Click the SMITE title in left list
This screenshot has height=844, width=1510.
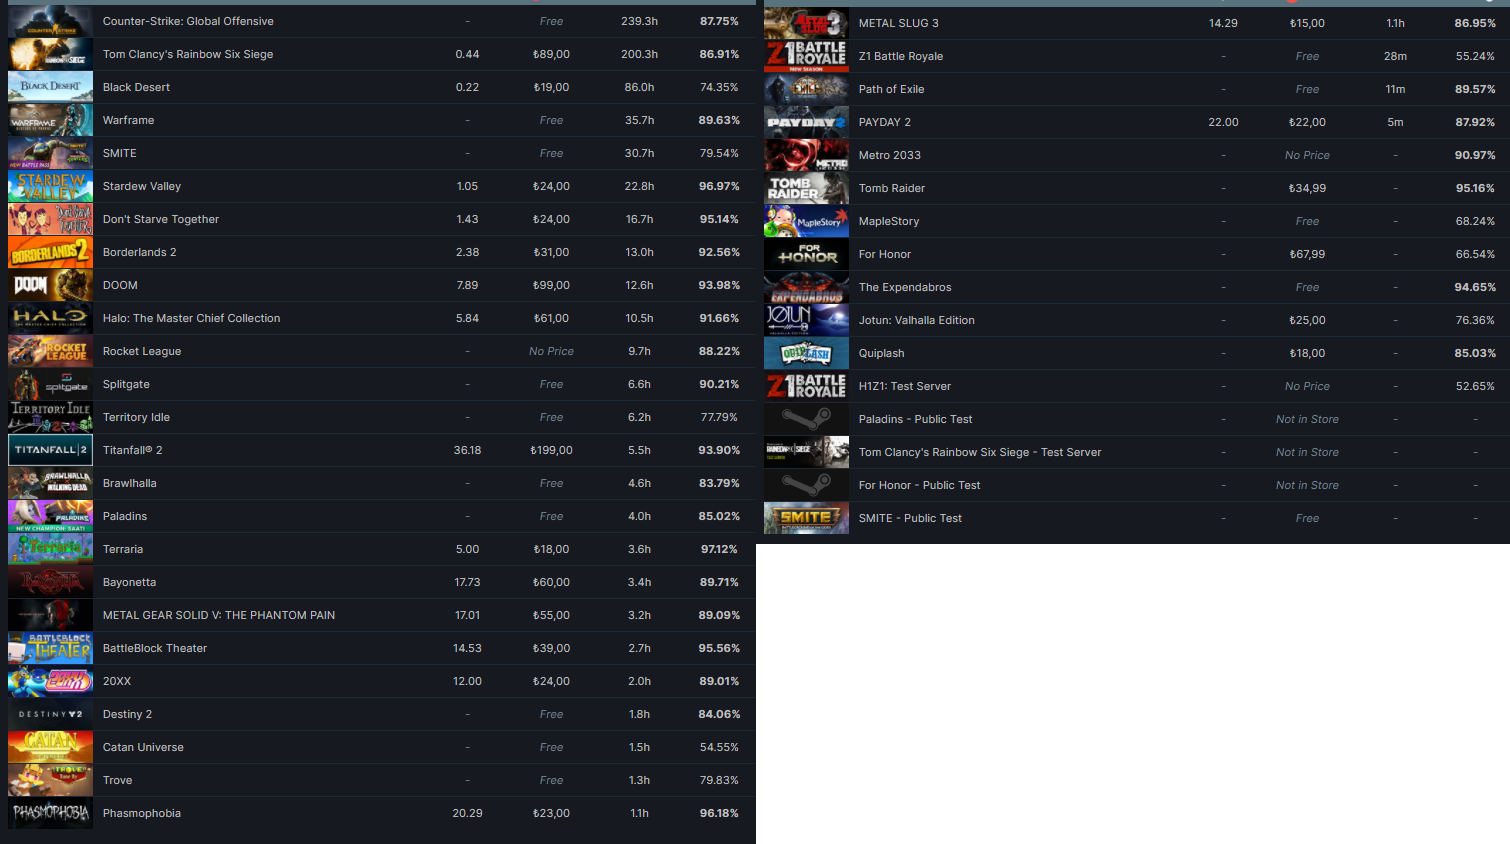pos(120,153)
